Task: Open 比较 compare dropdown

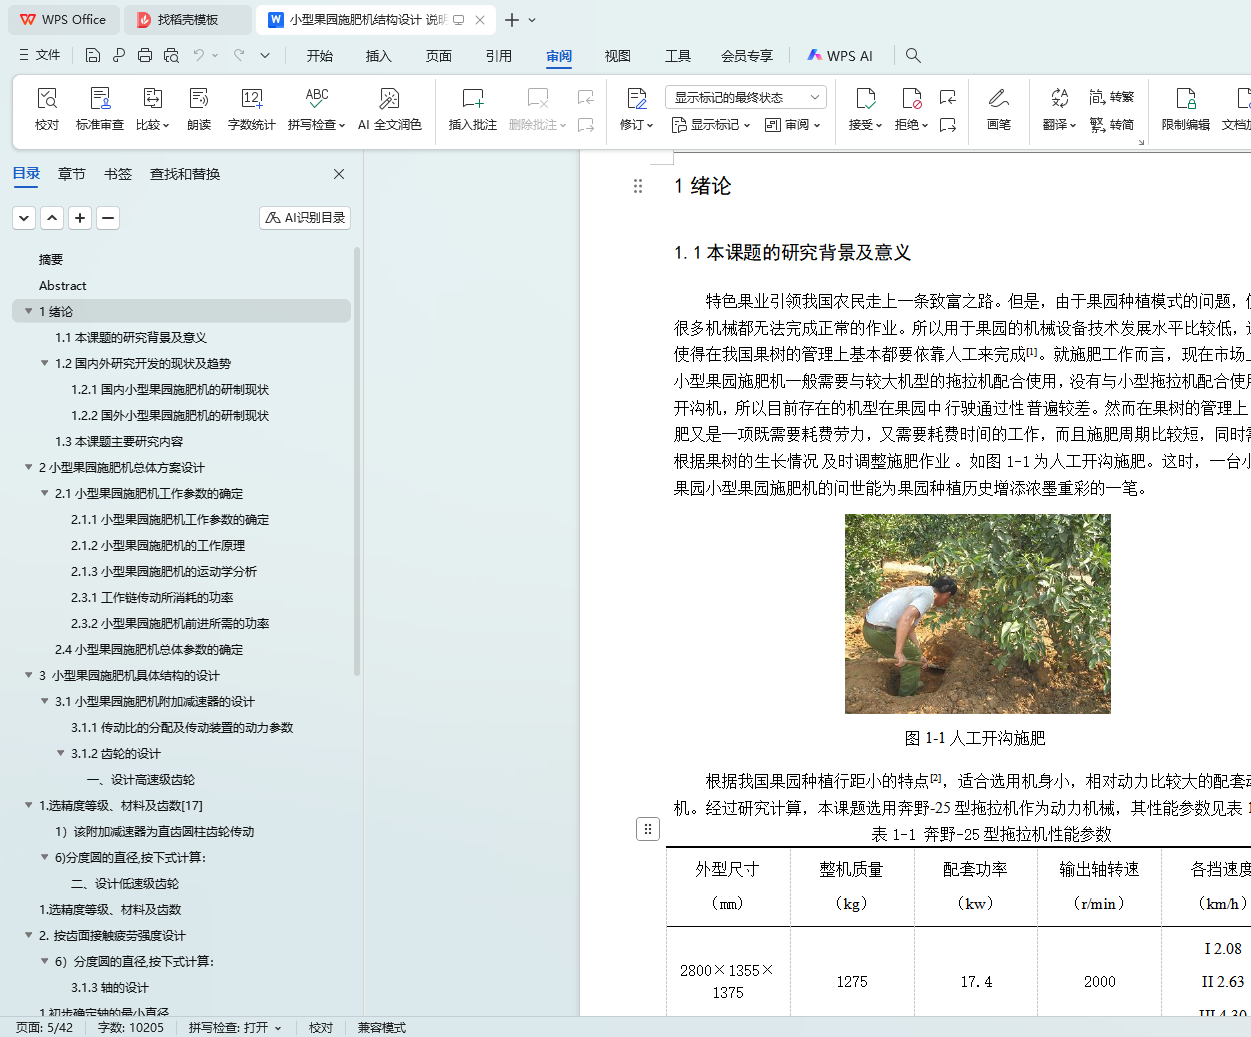Action: pos(153,125)
